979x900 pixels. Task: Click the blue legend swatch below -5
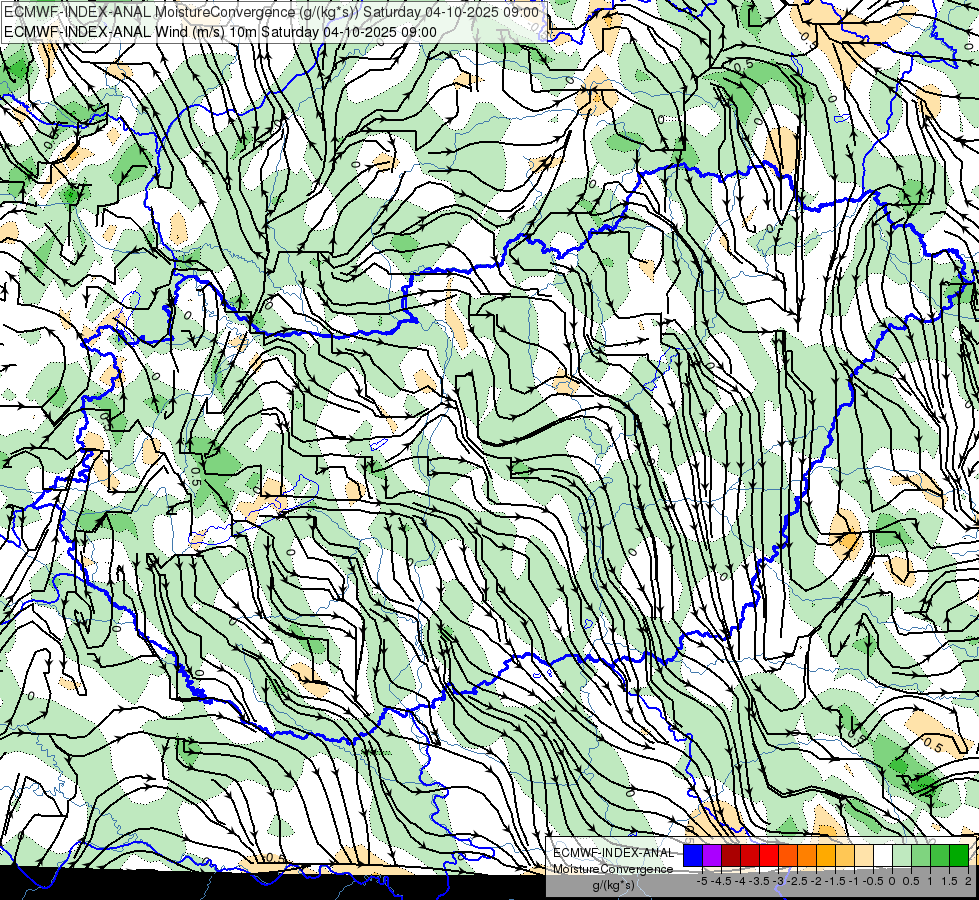tap(693, 856)
